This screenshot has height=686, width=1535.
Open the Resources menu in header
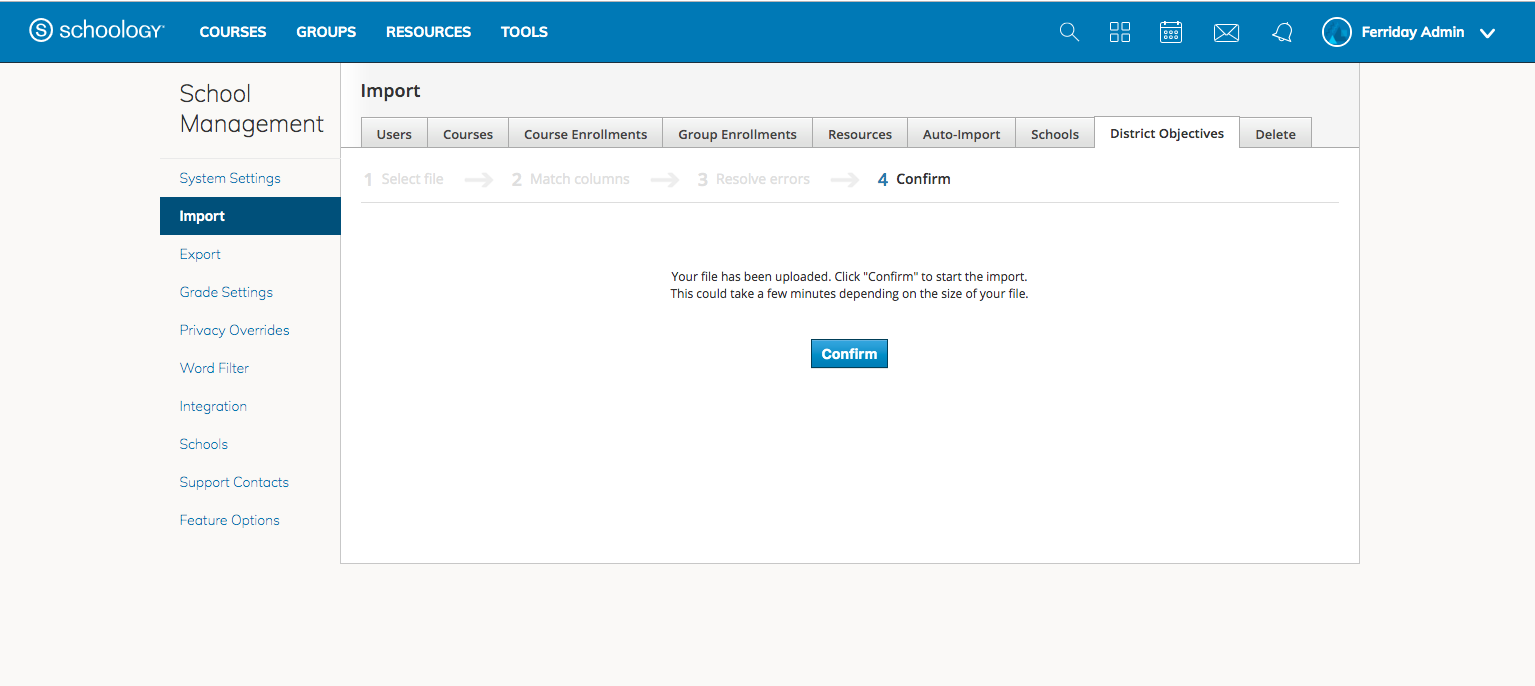point(428,32)
